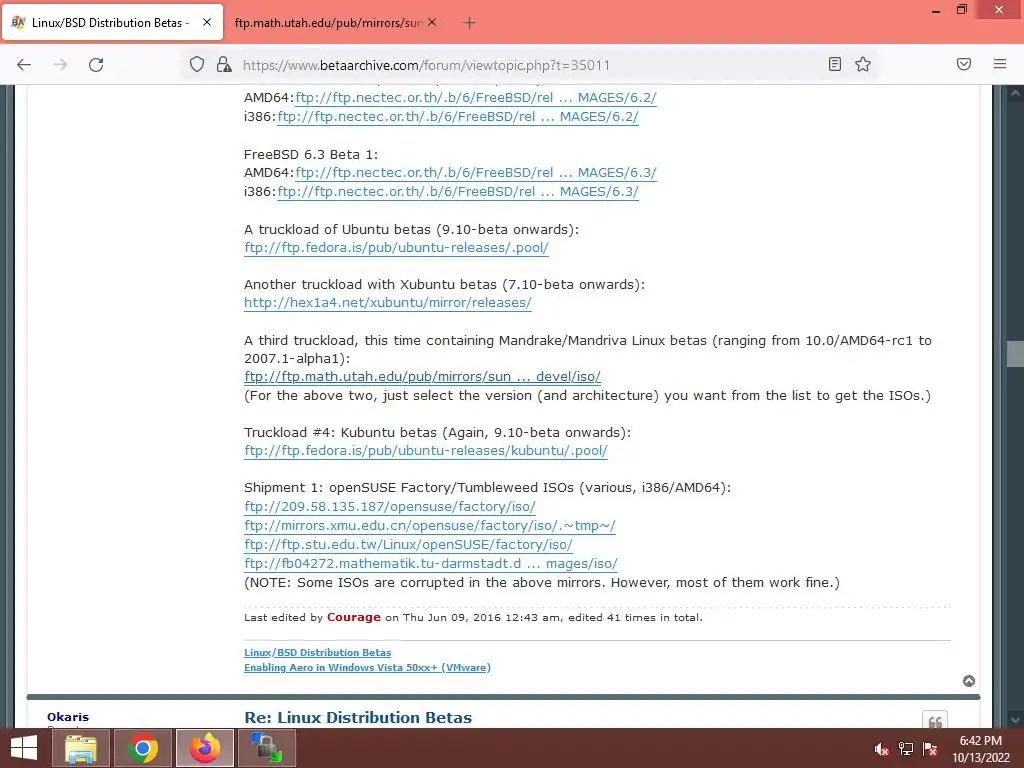Click the forward navigation arrow

[x=60, y=65]
